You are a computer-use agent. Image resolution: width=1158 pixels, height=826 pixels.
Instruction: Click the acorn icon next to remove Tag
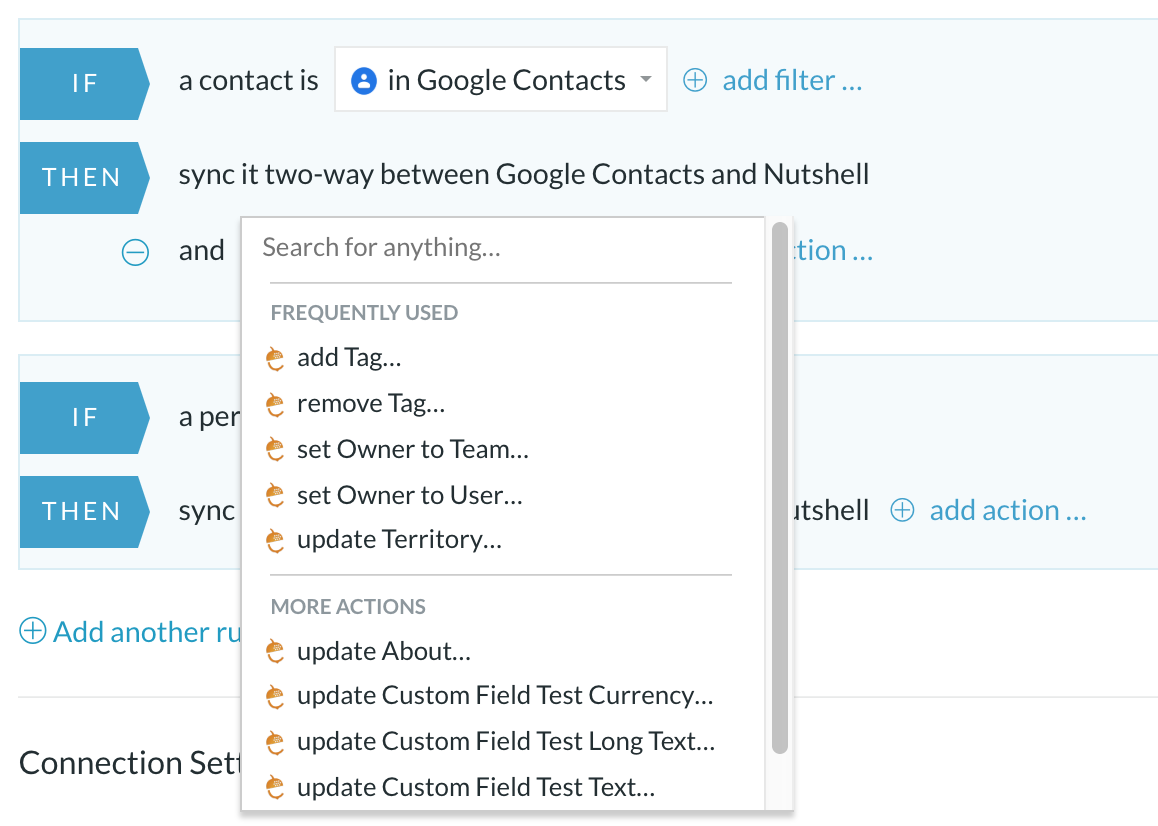click(x=275, y=404)
